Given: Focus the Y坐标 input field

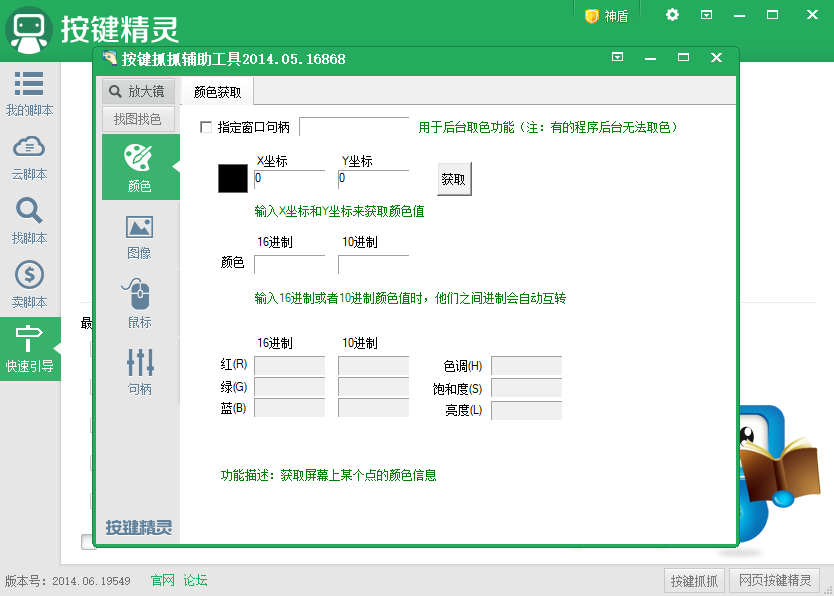Looking at the screenshot, I should (373, 179).
